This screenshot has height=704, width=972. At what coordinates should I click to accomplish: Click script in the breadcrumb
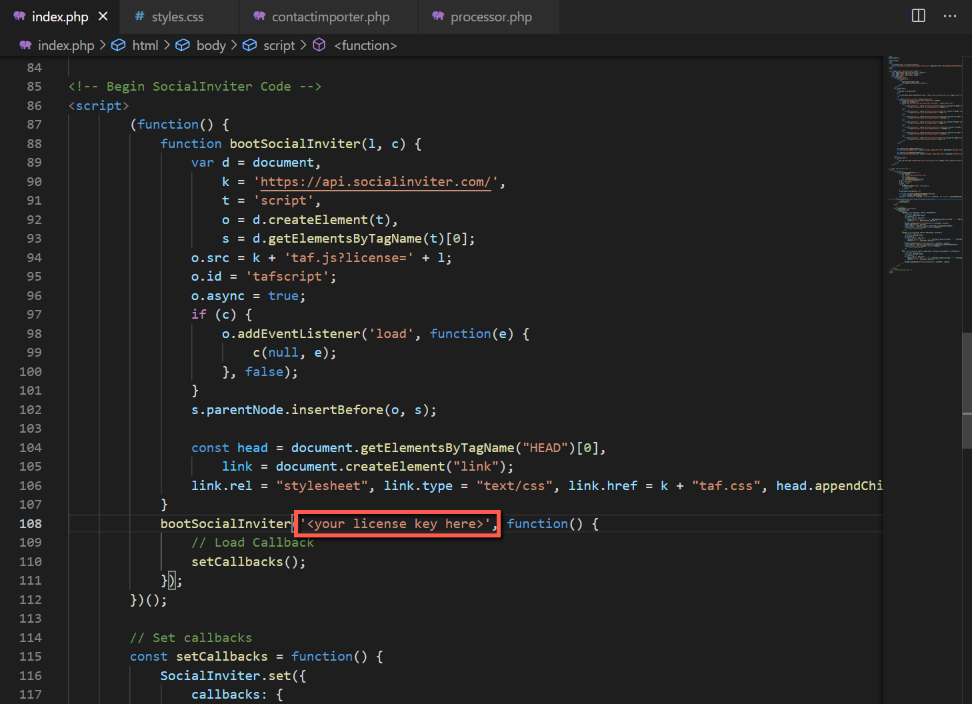pyautogui.click(x=279, y=45)
